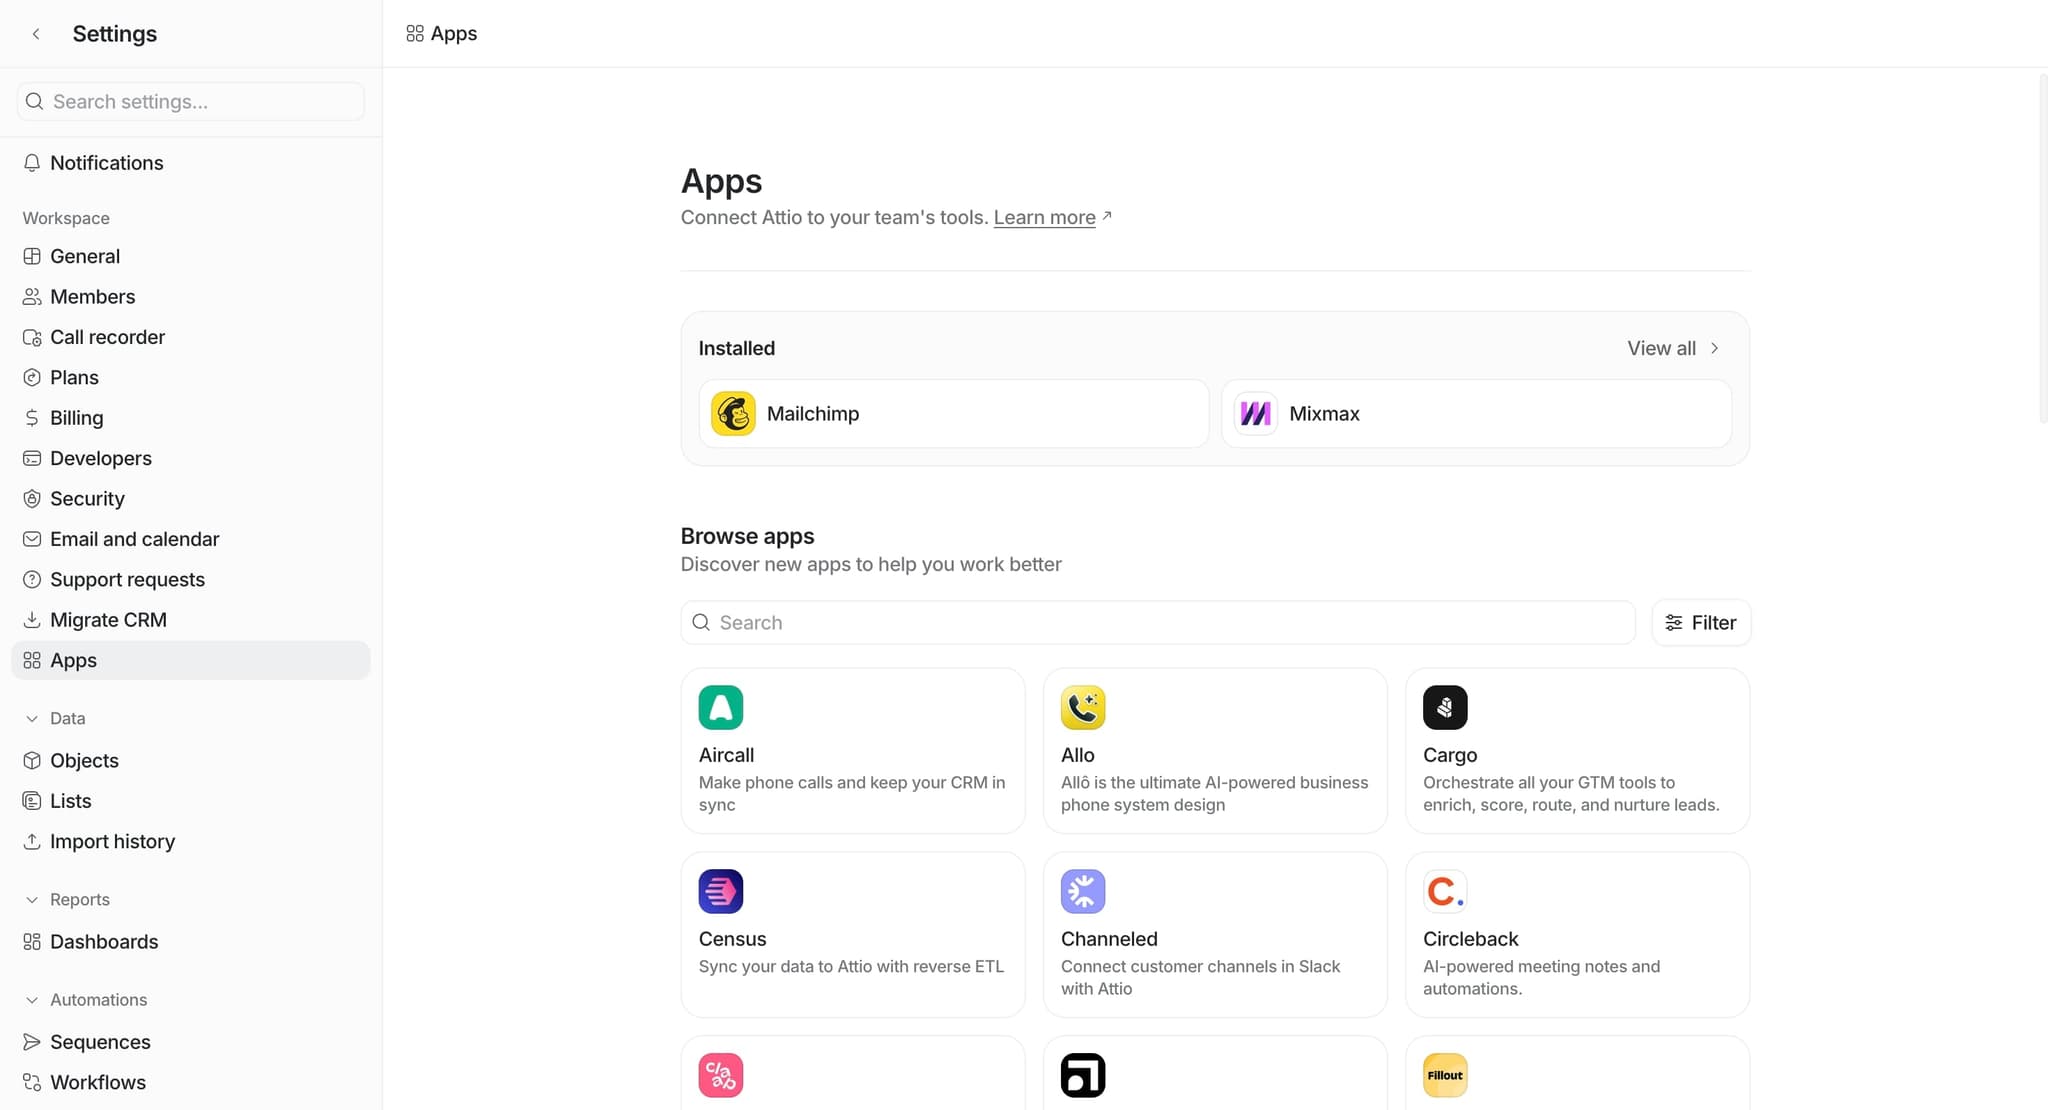
Task: Open the Cargo app icon
Action: (1445, 707)
